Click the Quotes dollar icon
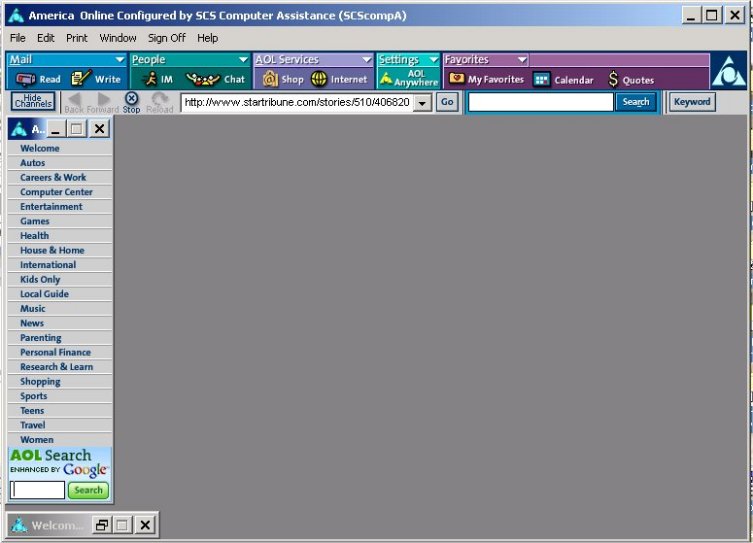753x543 pixels. tap(613, 80)
